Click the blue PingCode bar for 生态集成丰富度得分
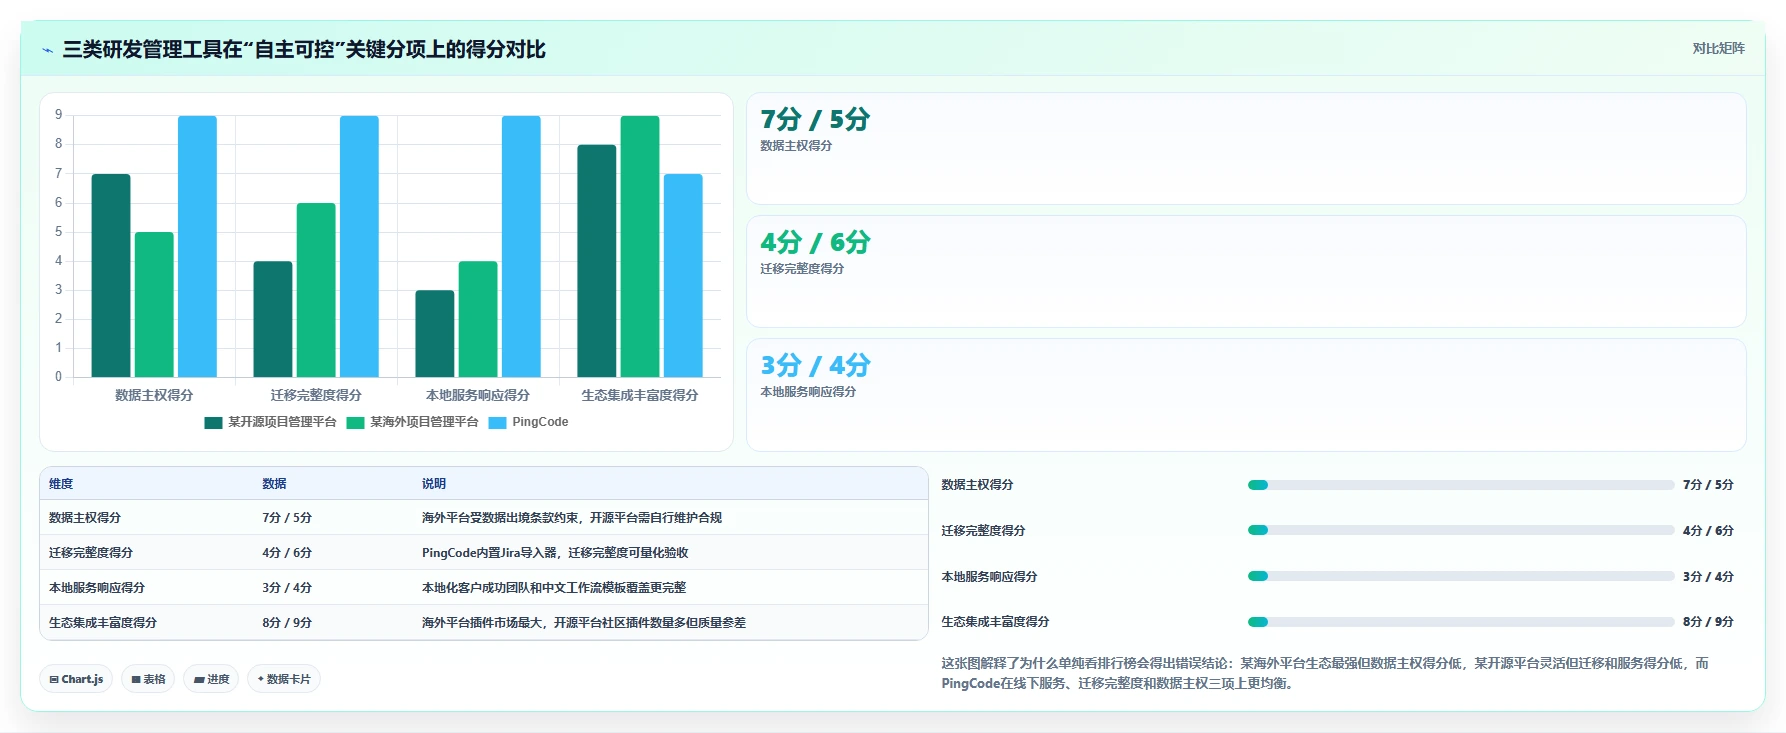 (x=683, y=275)
